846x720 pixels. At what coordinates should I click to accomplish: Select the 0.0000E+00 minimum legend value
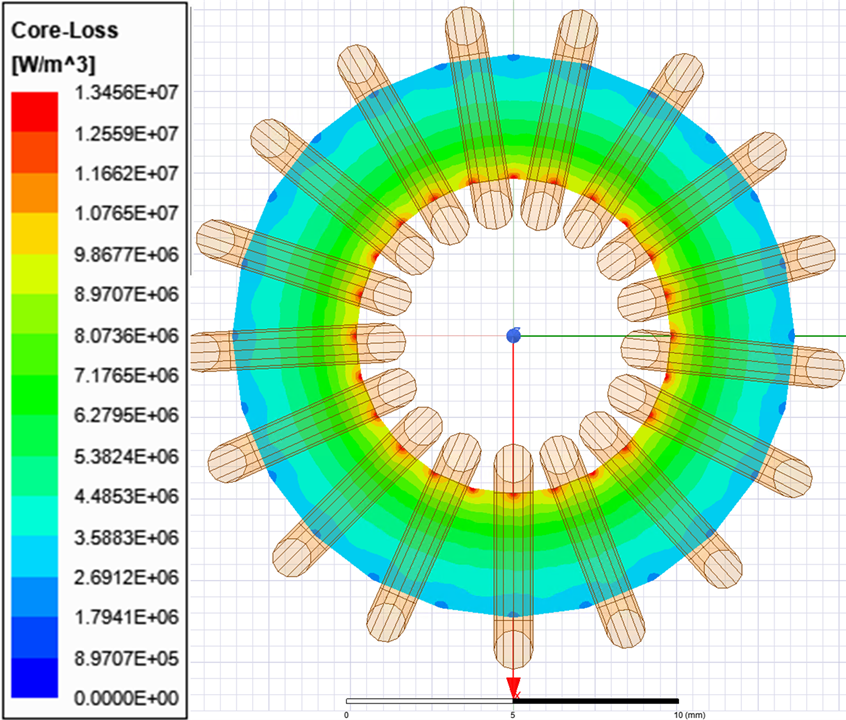click(125, 699)
